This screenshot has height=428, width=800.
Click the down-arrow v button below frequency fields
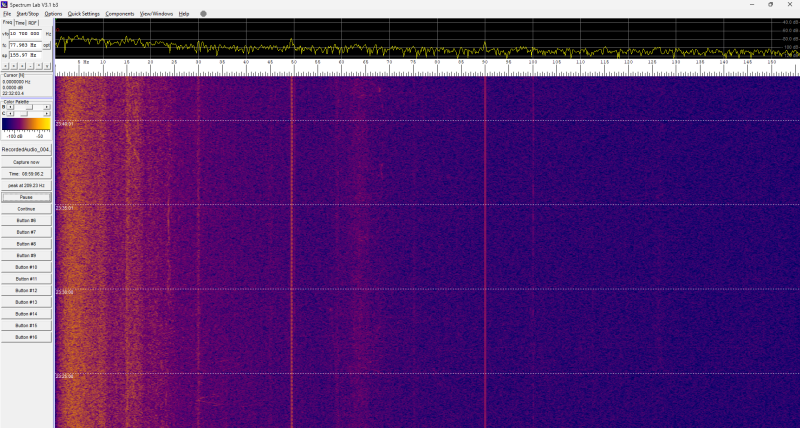(47, 66)
